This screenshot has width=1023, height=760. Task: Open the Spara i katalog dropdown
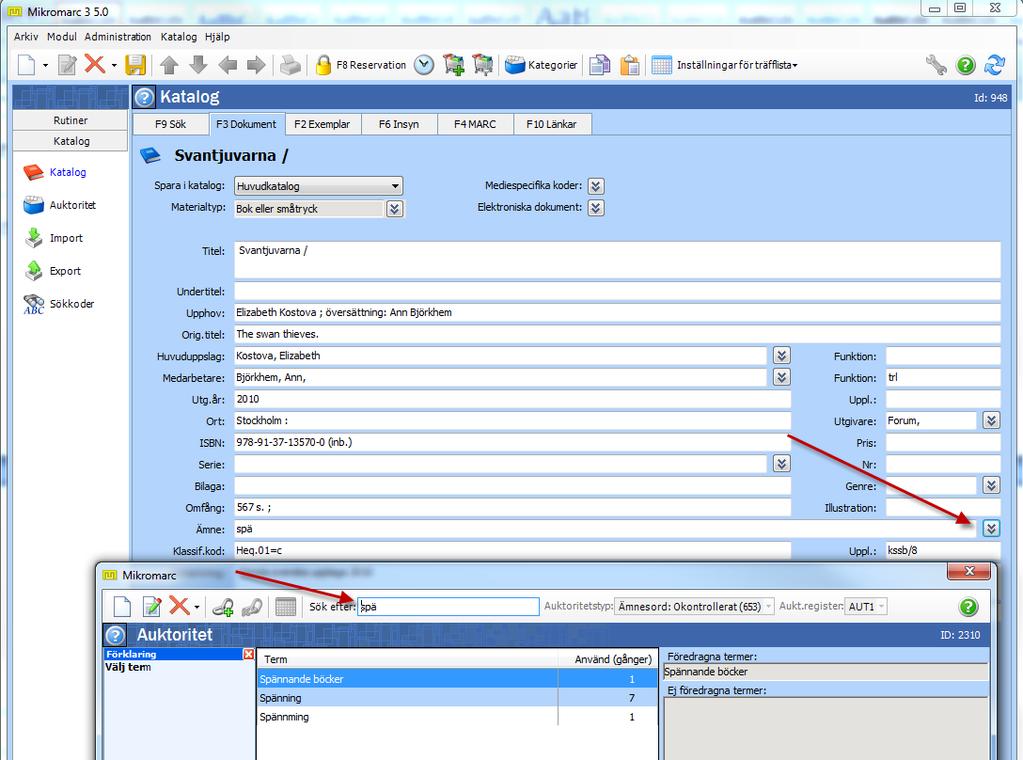click(318, 186)
